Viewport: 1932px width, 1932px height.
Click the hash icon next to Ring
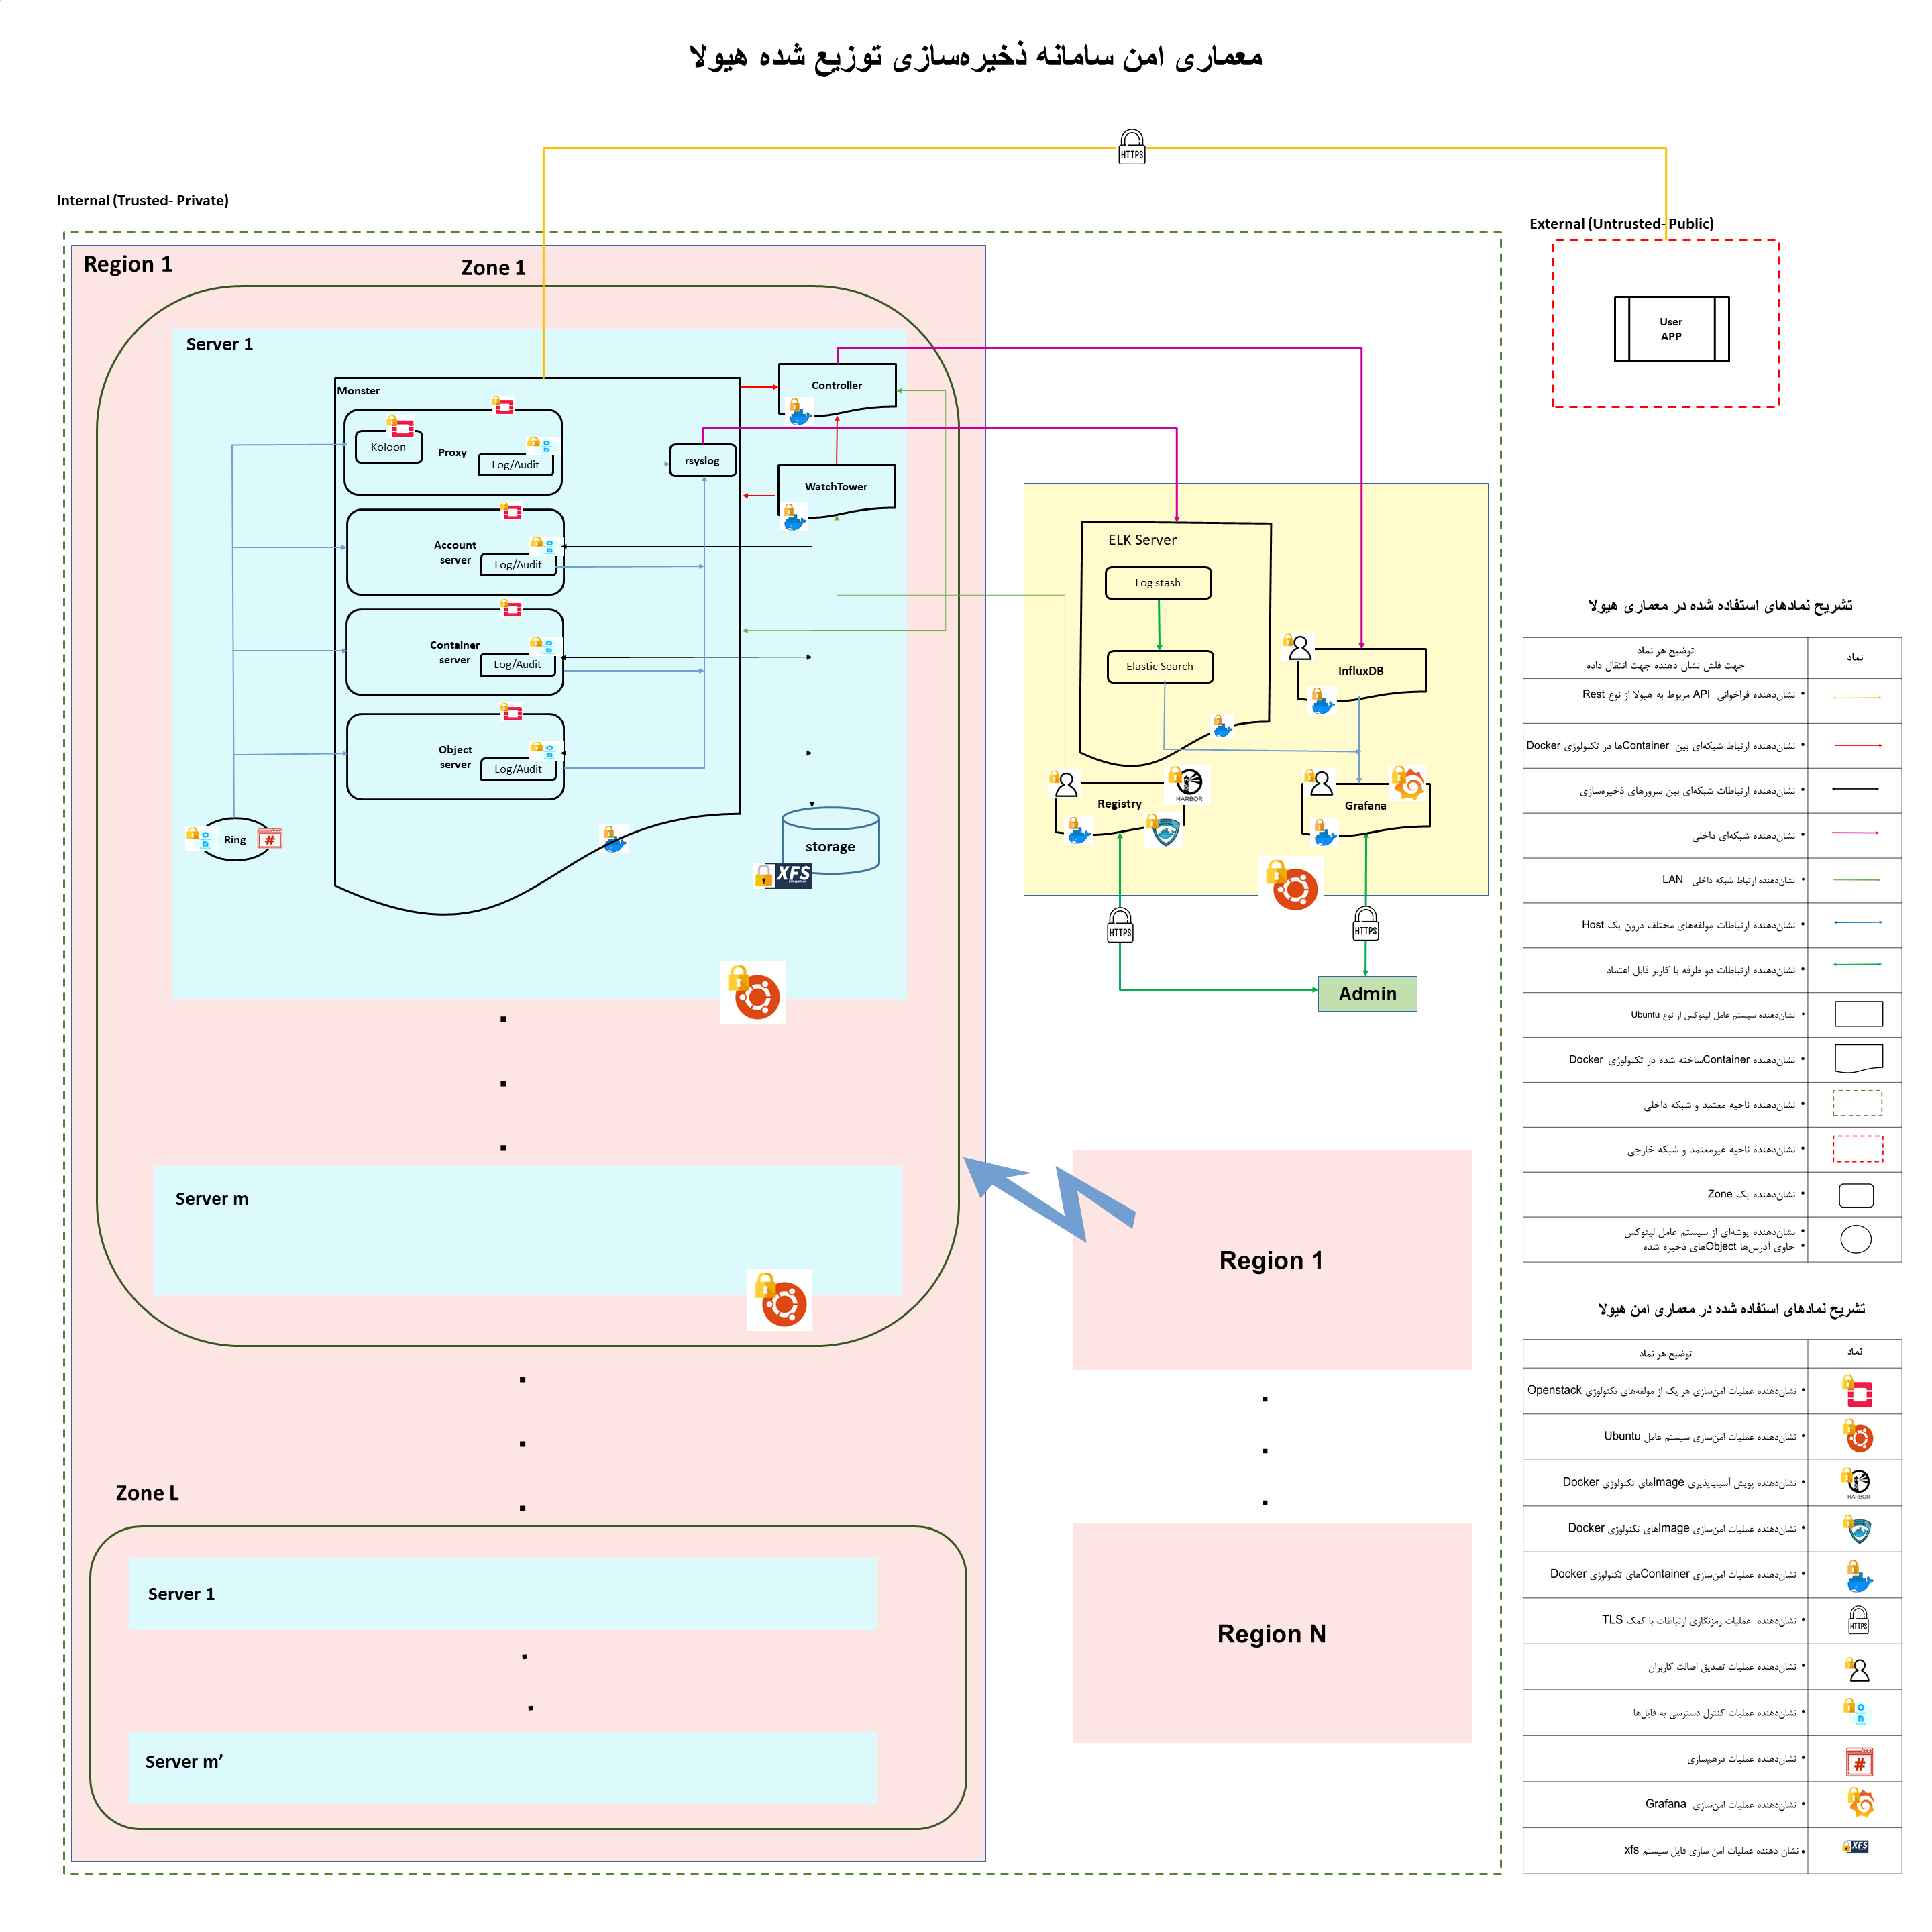point(269,839)
